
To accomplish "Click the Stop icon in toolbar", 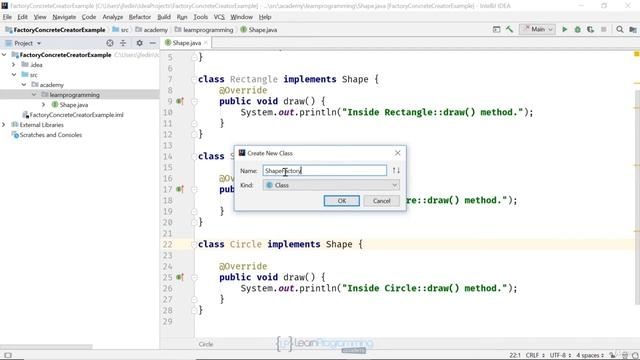I will click(604, 29).
